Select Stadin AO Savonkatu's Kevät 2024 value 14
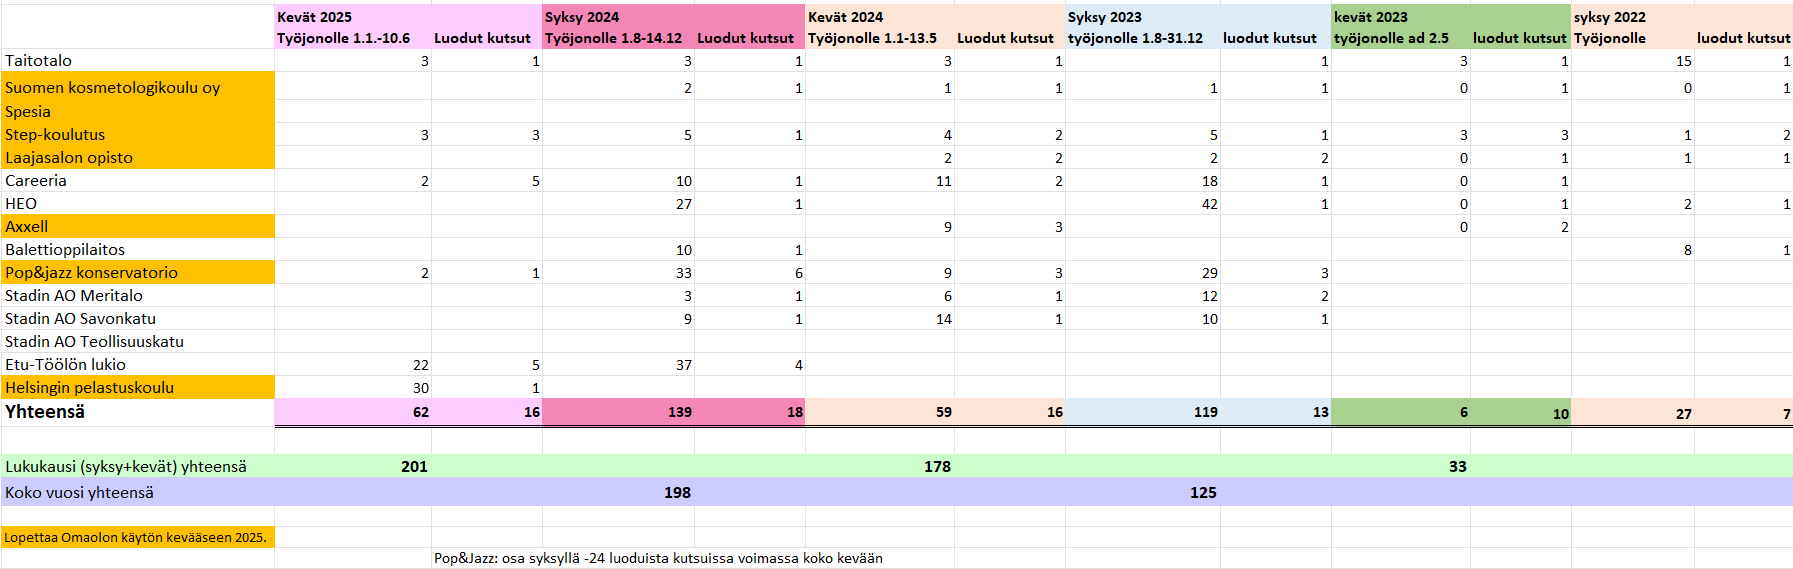The width and height of the screenshot is (1793, 569). point(880,318)
